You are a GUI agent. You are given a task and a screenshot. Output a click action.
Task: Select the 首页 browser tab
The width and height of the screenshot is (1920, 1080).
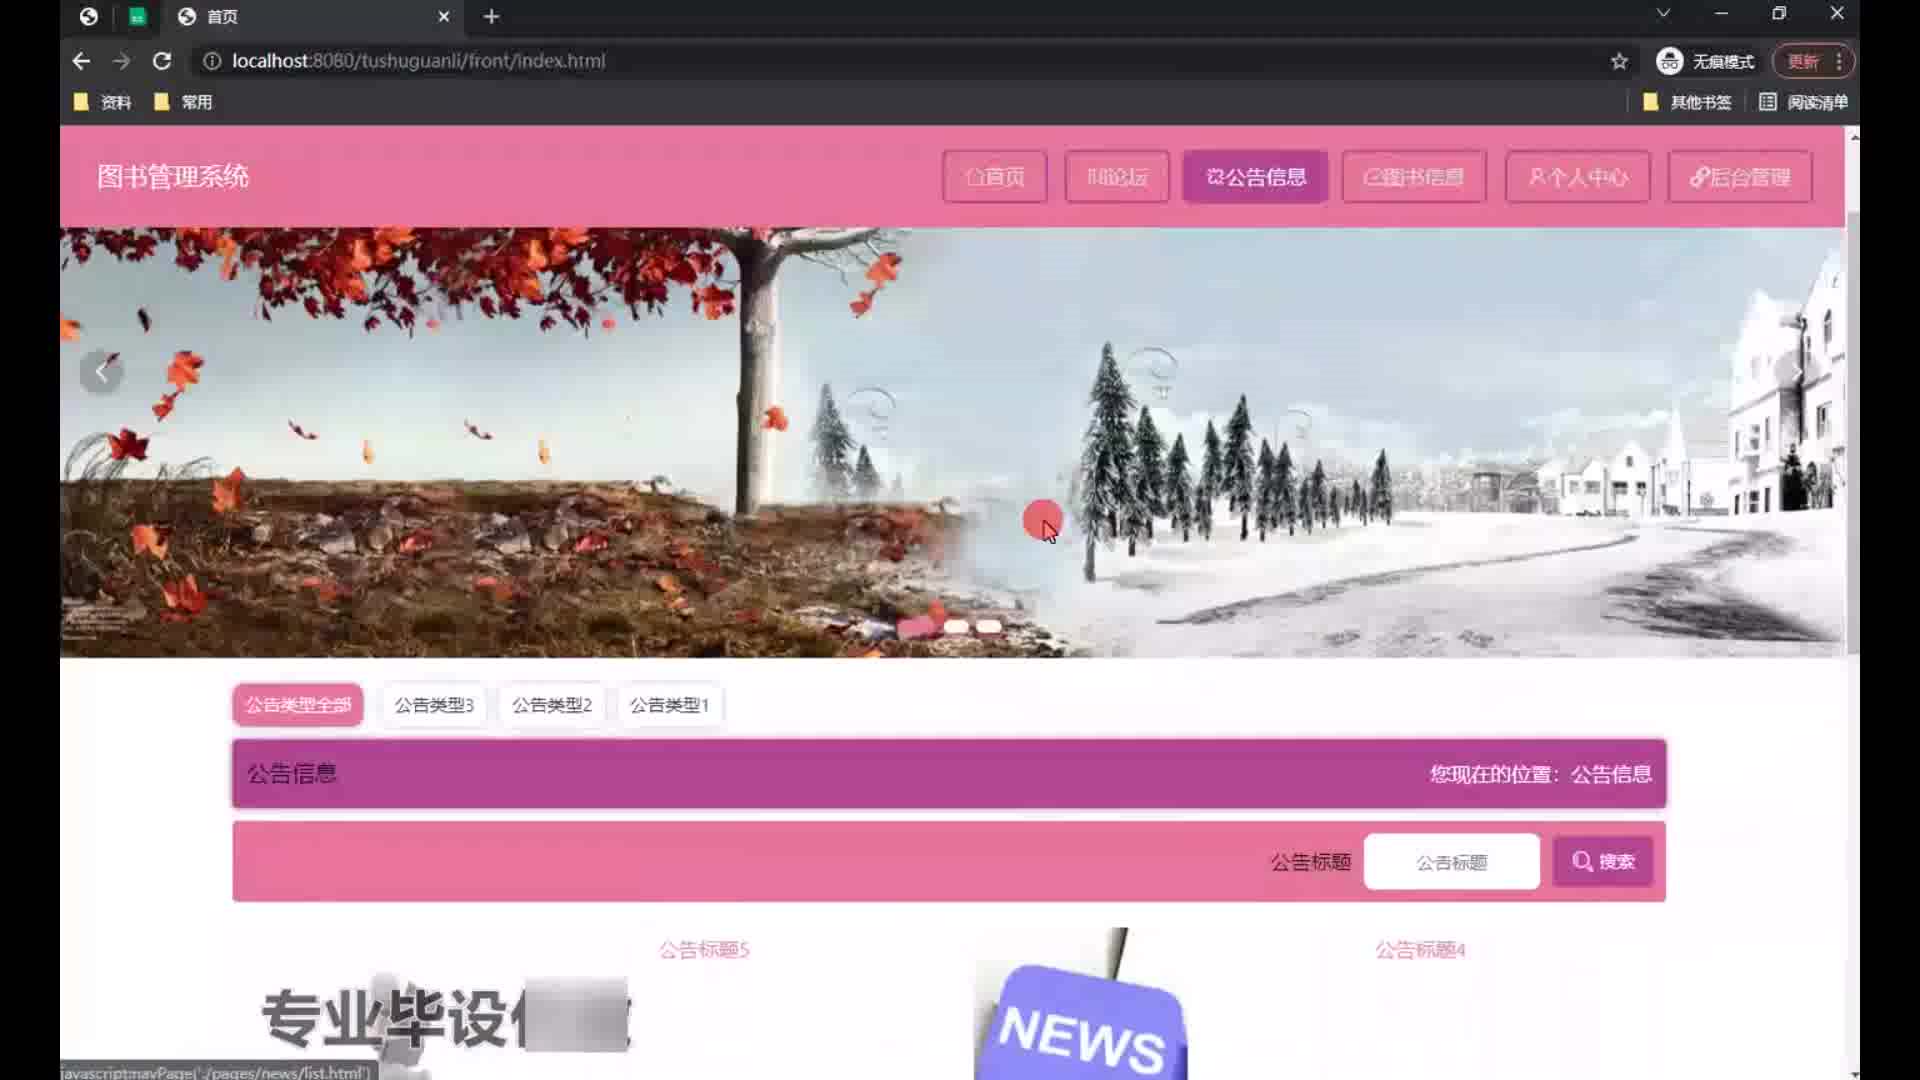click(310, 16)
